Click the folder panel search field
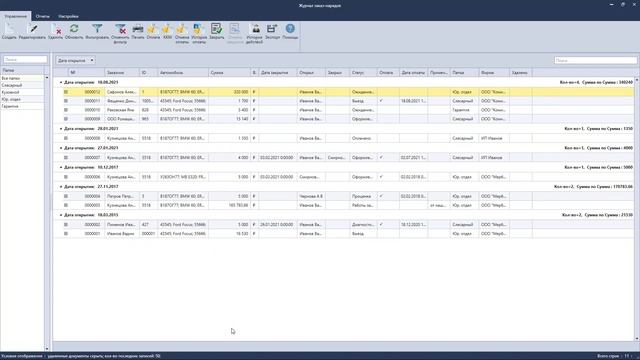Viewport: 640px width, 360px height. pyautogui.click(x=25, y=60)
